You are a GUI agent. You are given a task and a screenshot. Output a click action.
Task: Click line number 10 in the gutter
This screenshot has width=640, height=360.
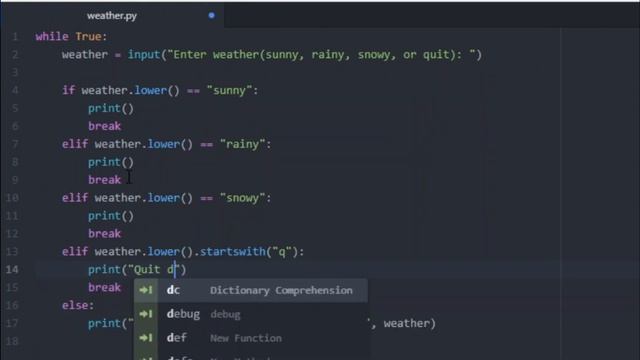[12, 198]
